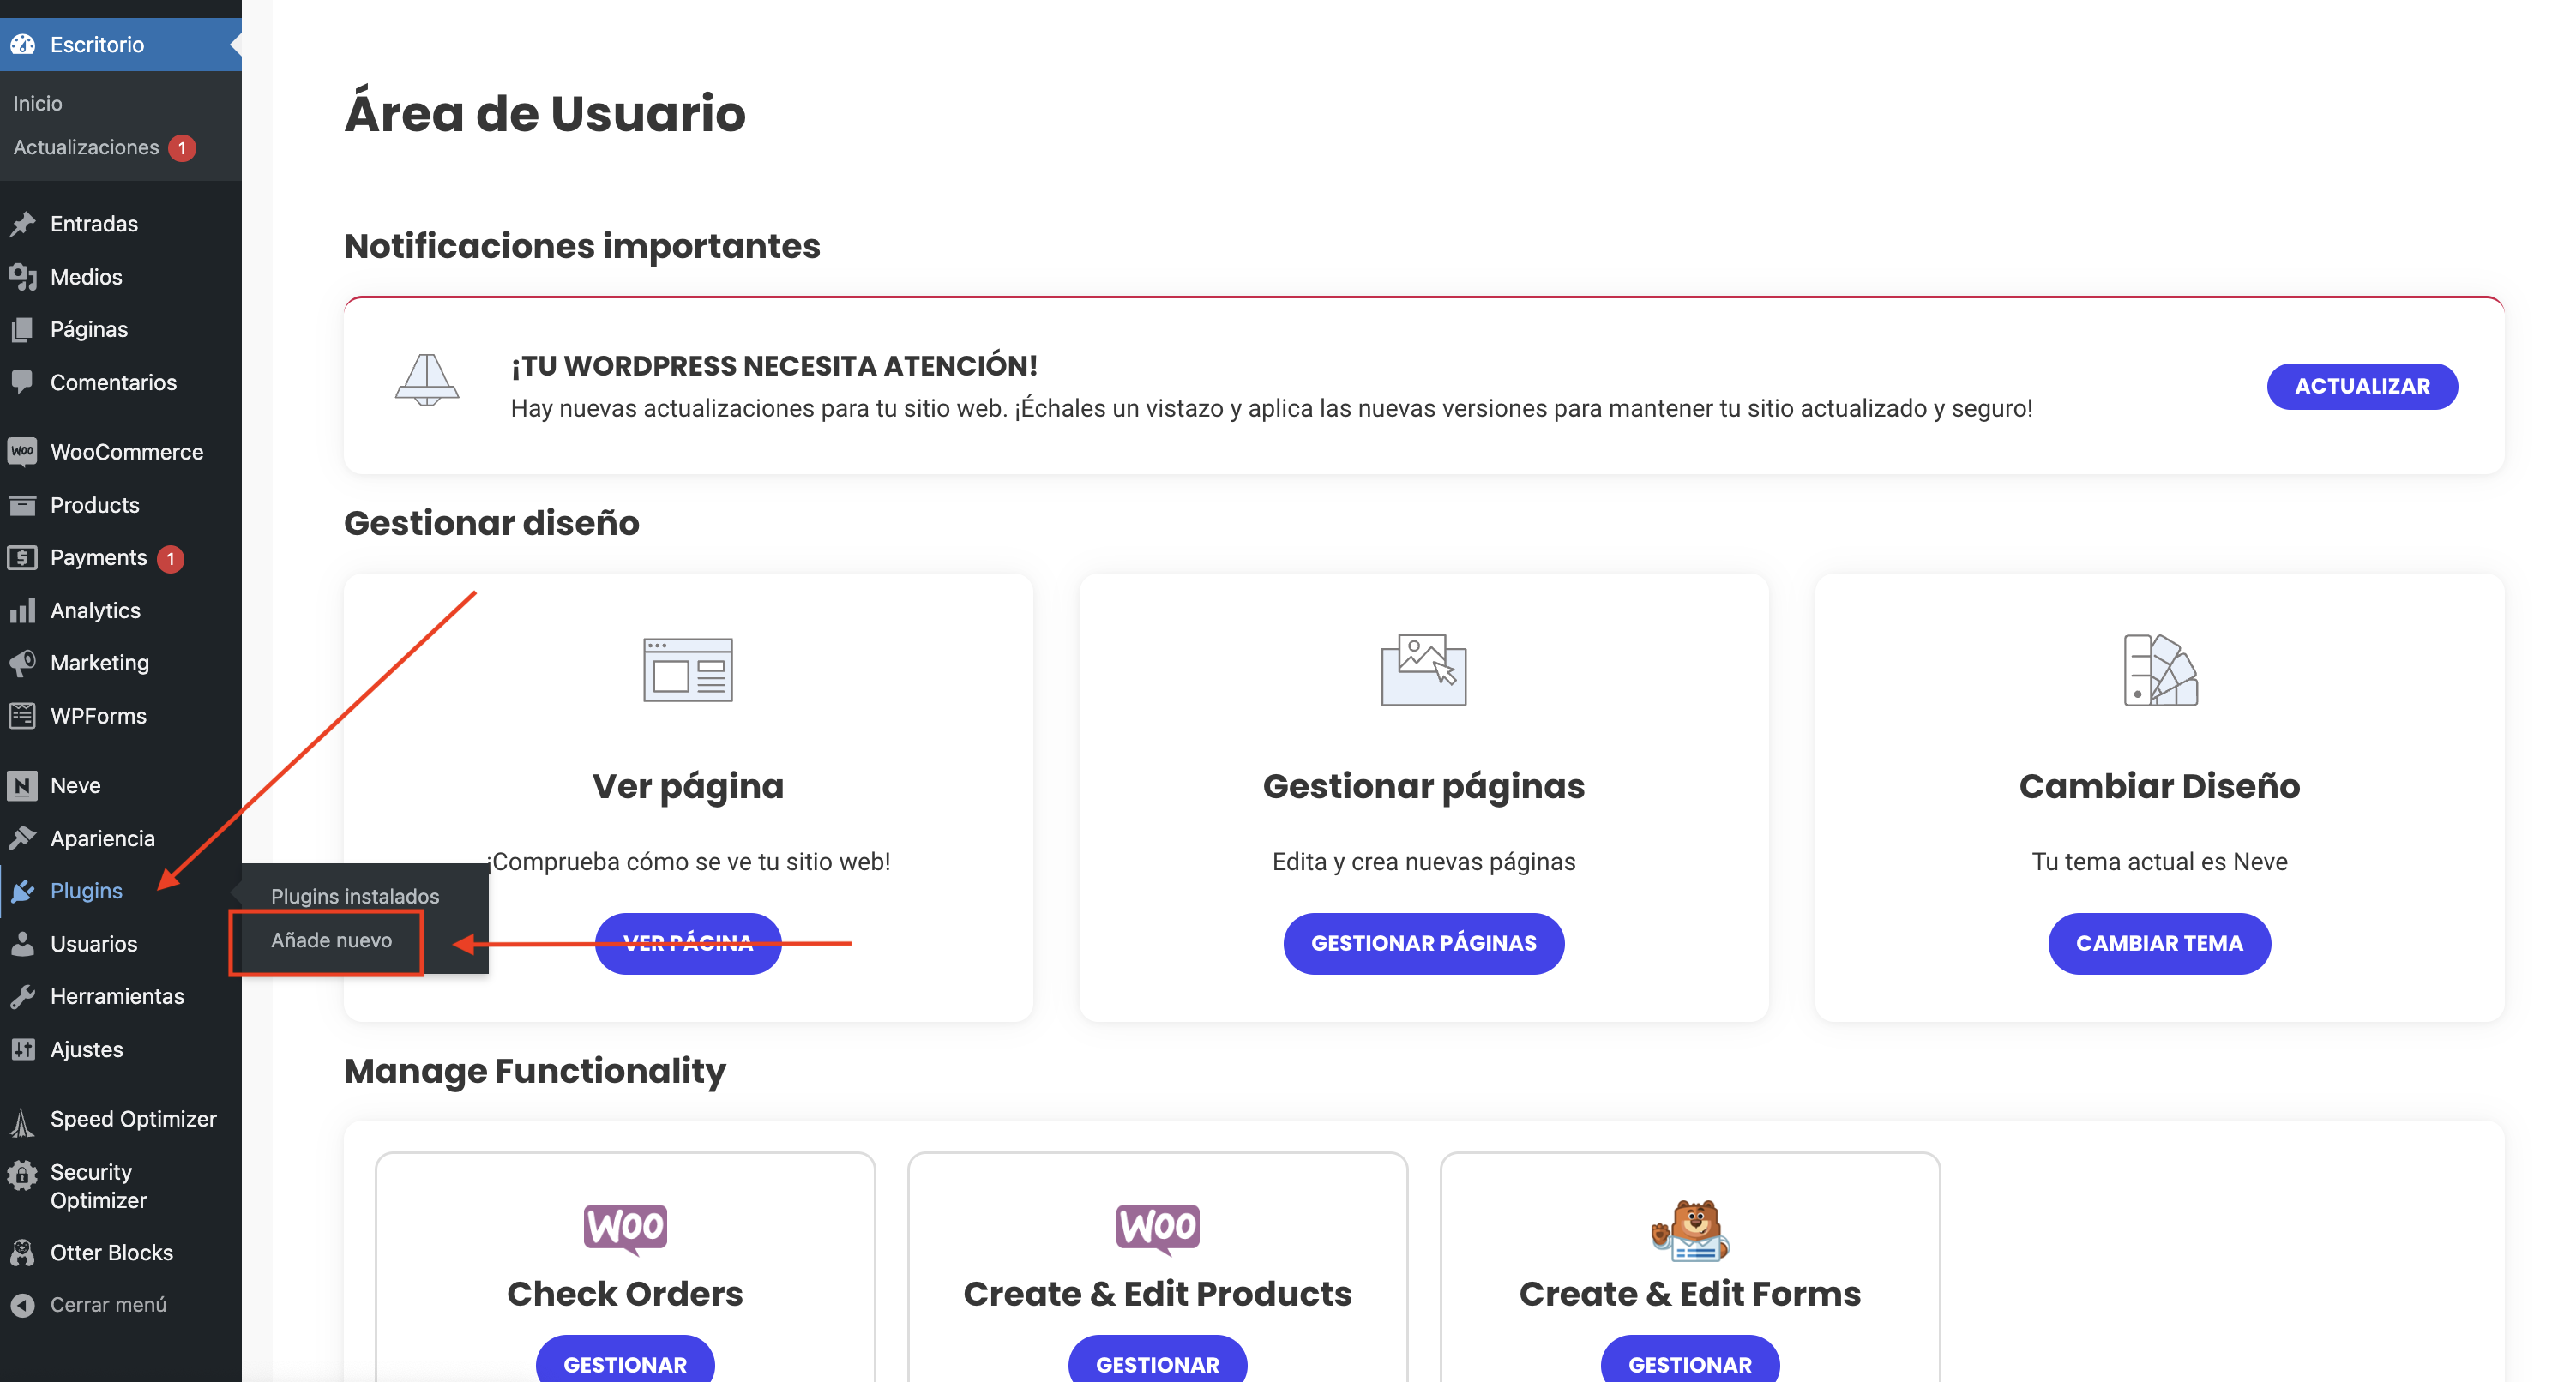Open the Apariencia sidebar menu
The image size is (2576, 1382).
click(x=102, y=838)
